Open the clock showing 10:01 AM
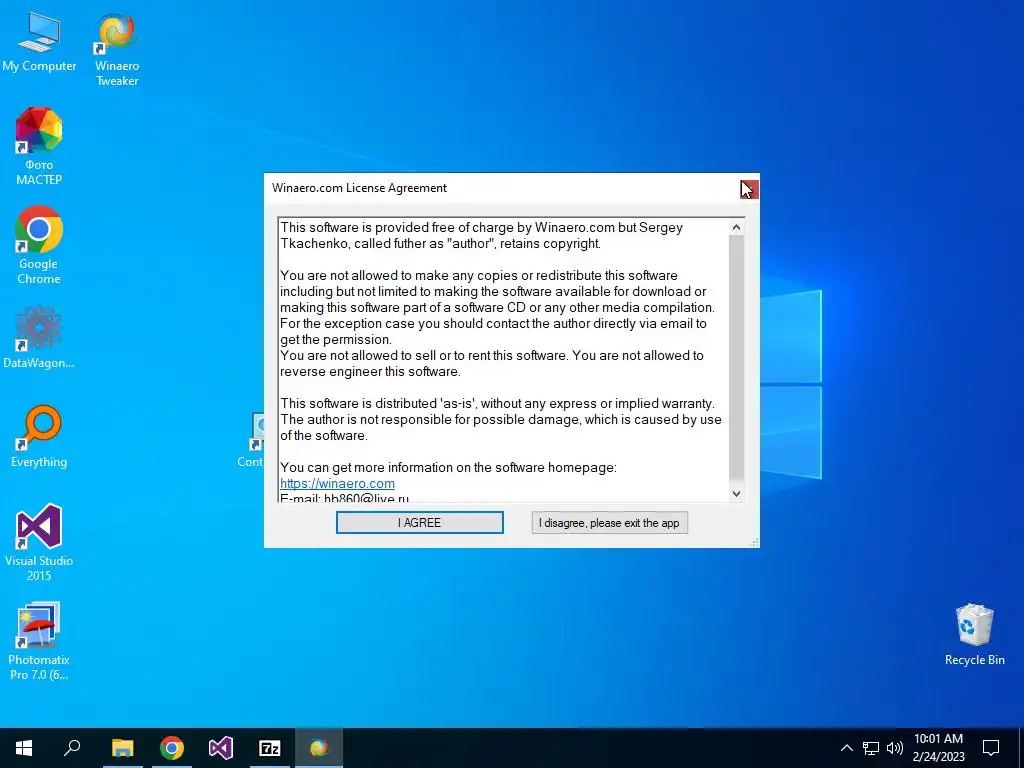1024x768 pixels. (938, 748)
